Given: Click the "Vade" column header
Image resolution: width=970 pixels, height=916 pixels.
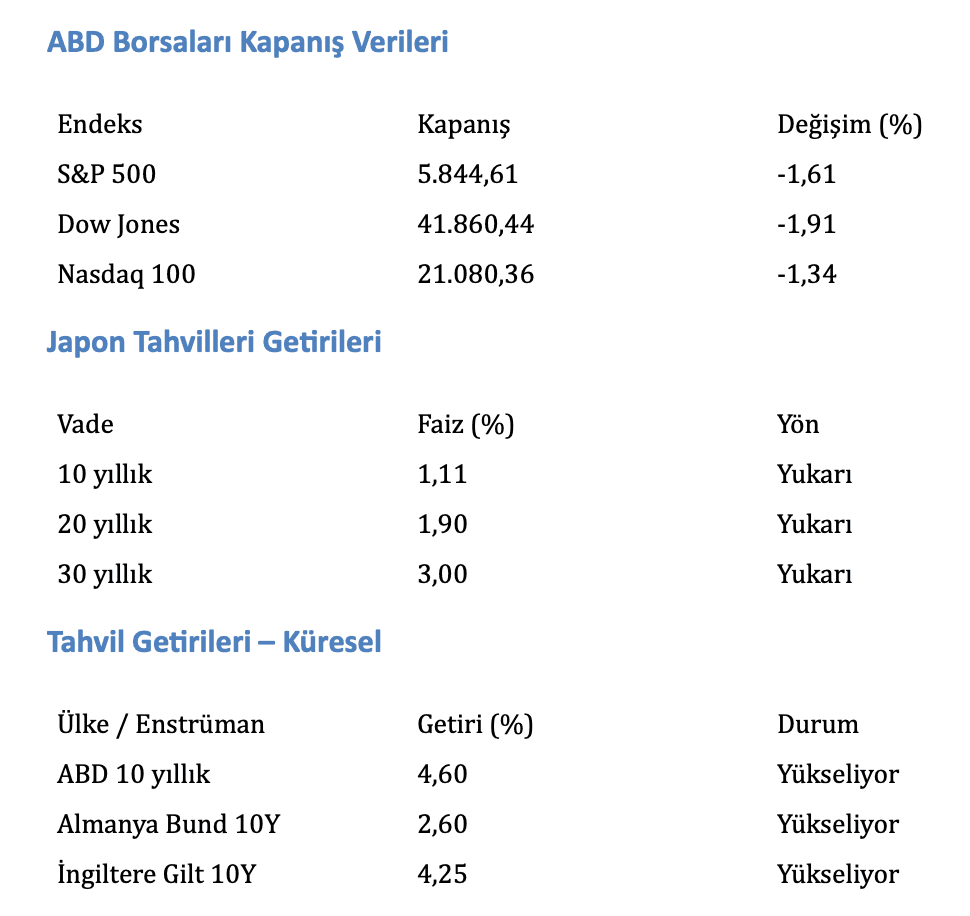Looking at the screenshot, I should (x=85, y=425).
